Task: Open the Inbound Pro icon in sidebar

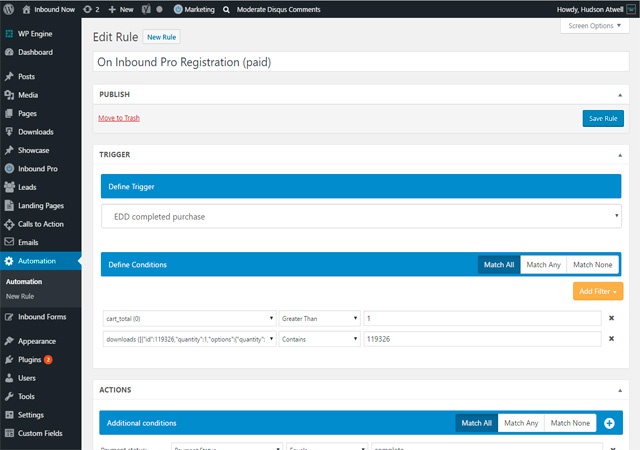Action: point(9,169)
